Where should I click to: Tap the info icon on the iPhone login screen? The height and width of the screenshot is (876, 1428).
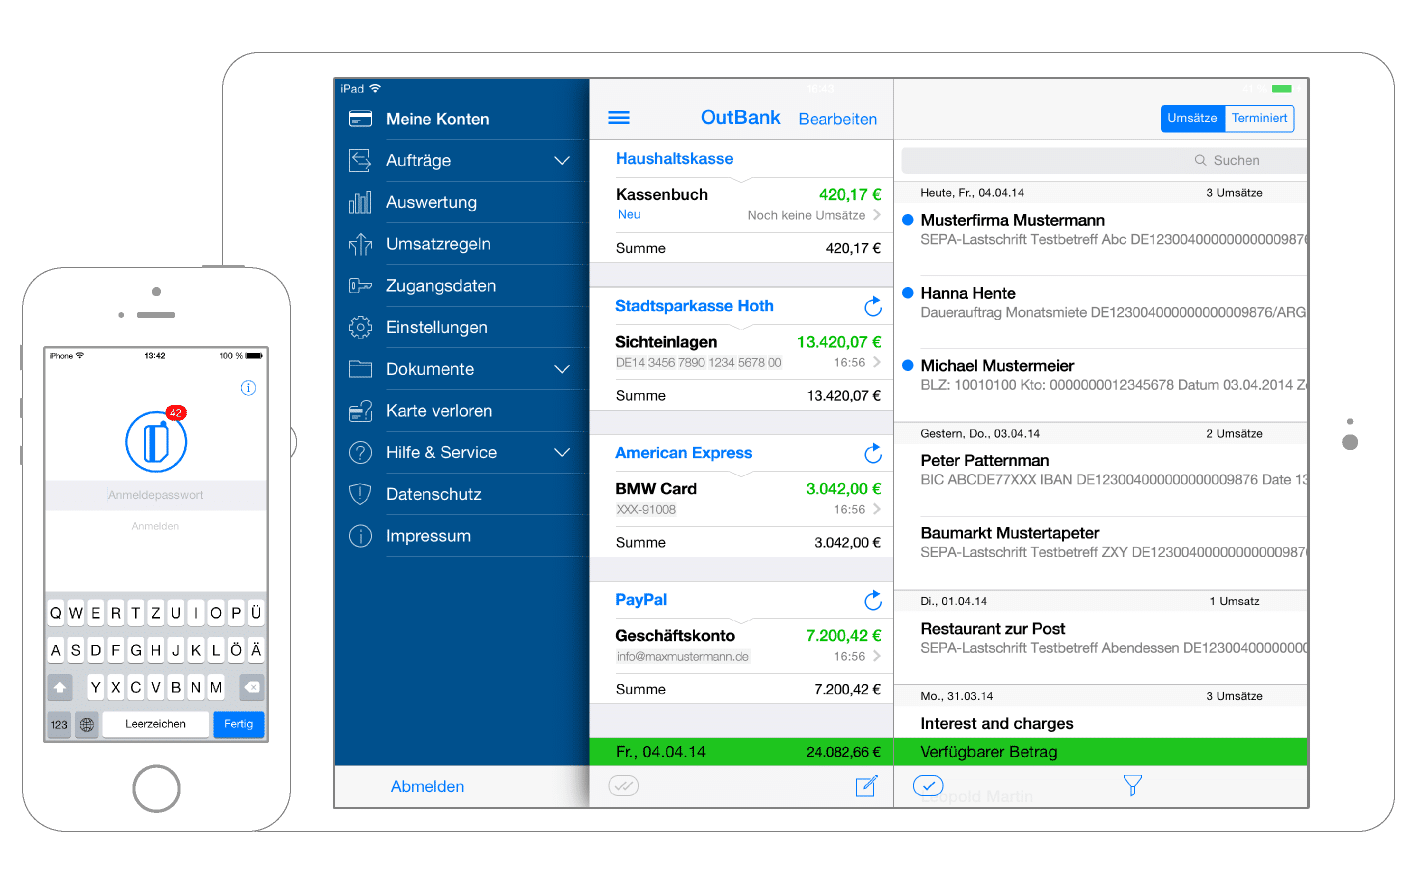pos(248,388)
